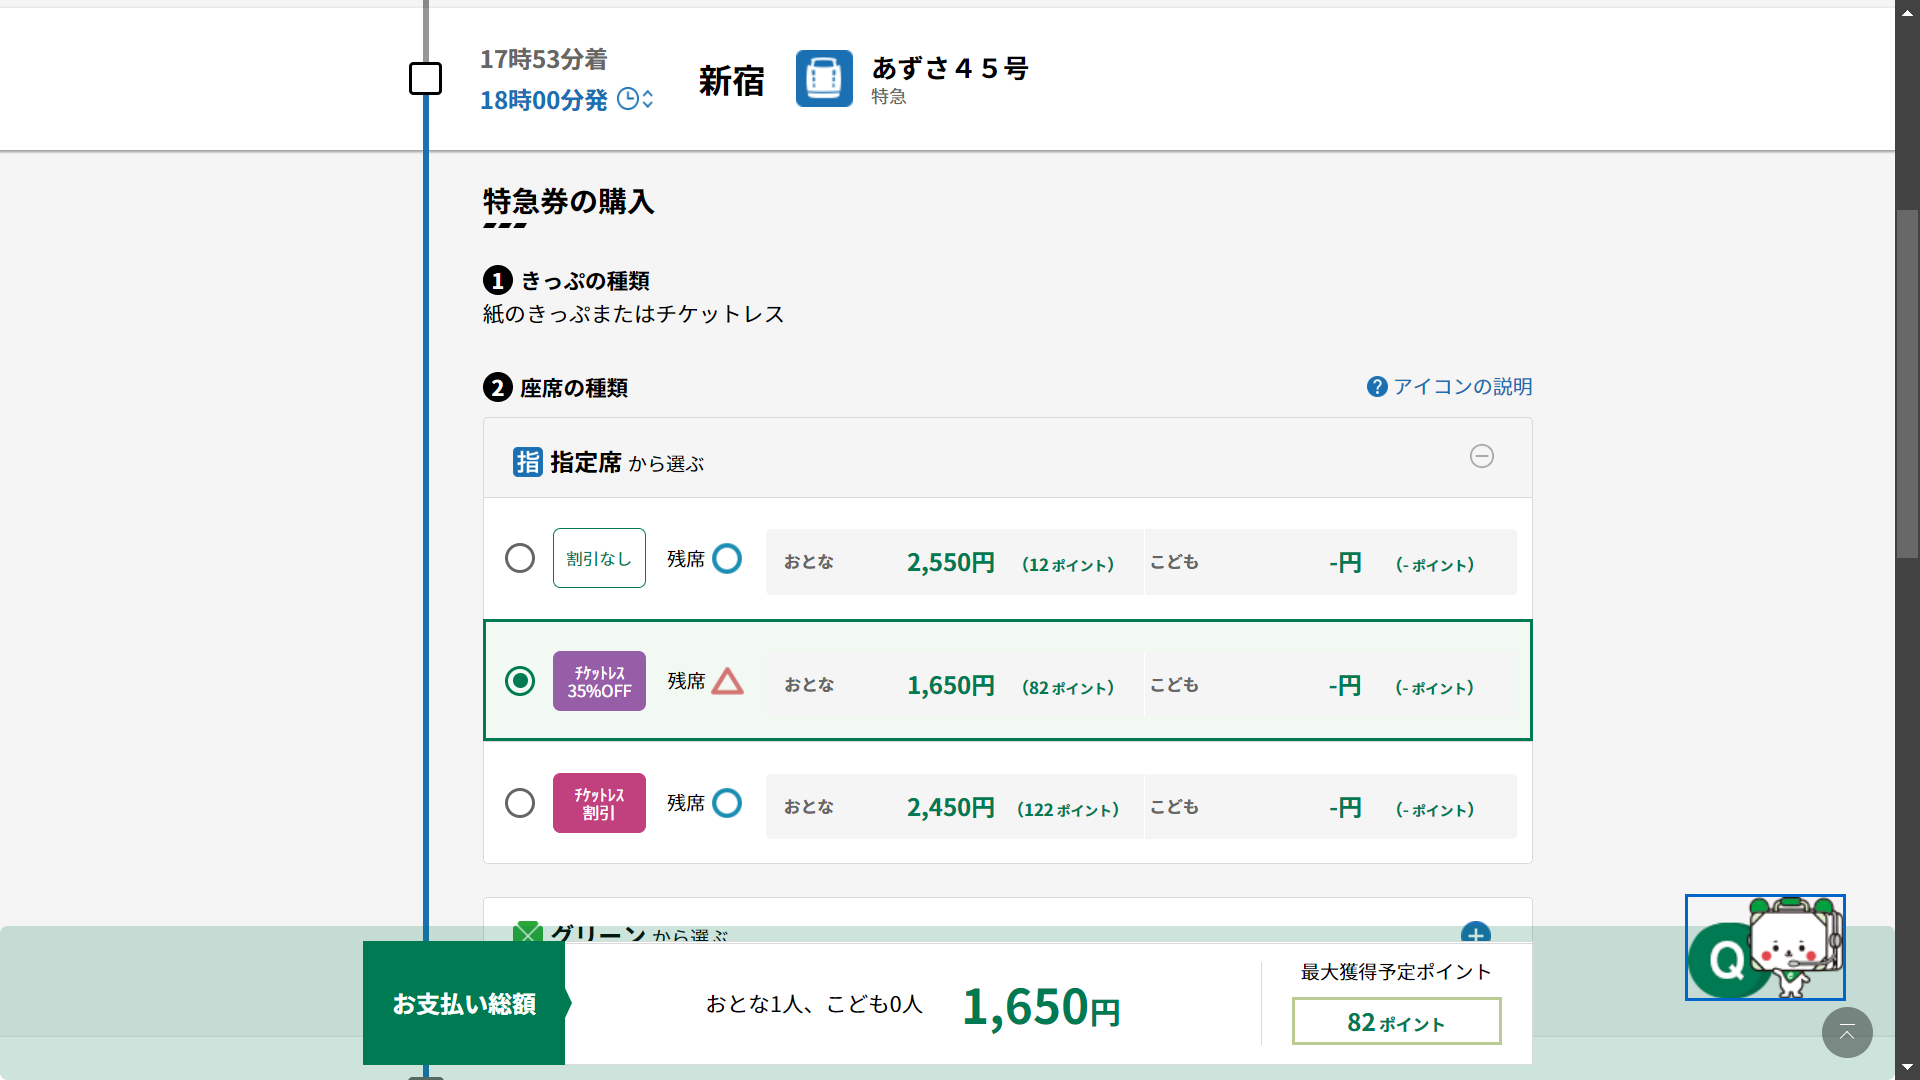Click the pink チケットレス割引 badge
1920x1080 pixels.
coord(599,803)
